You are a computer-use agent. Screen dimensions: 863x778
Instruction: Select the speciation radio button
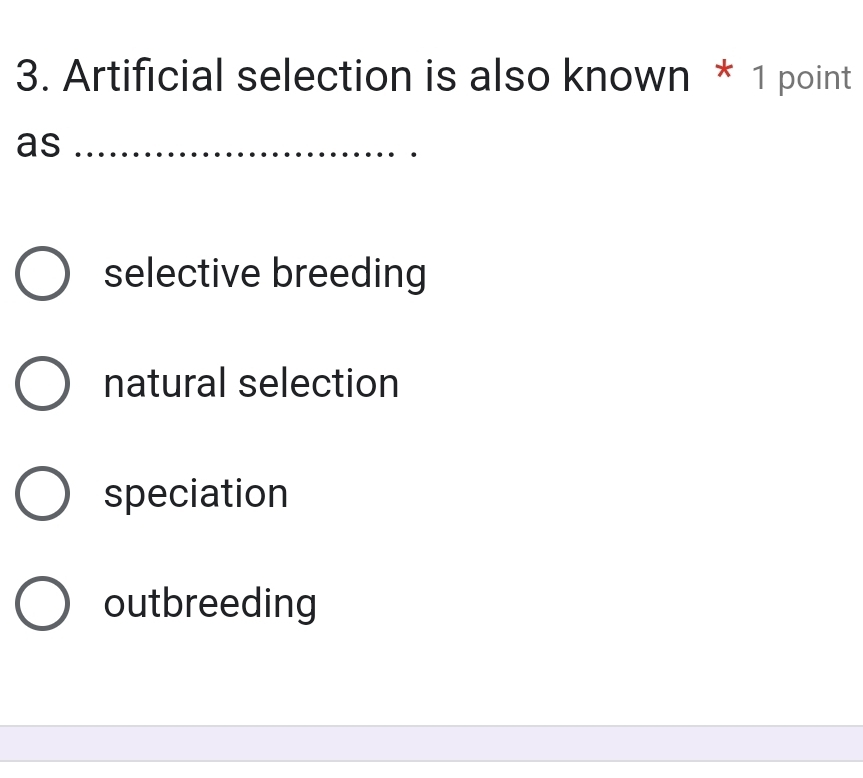[42, 493]
